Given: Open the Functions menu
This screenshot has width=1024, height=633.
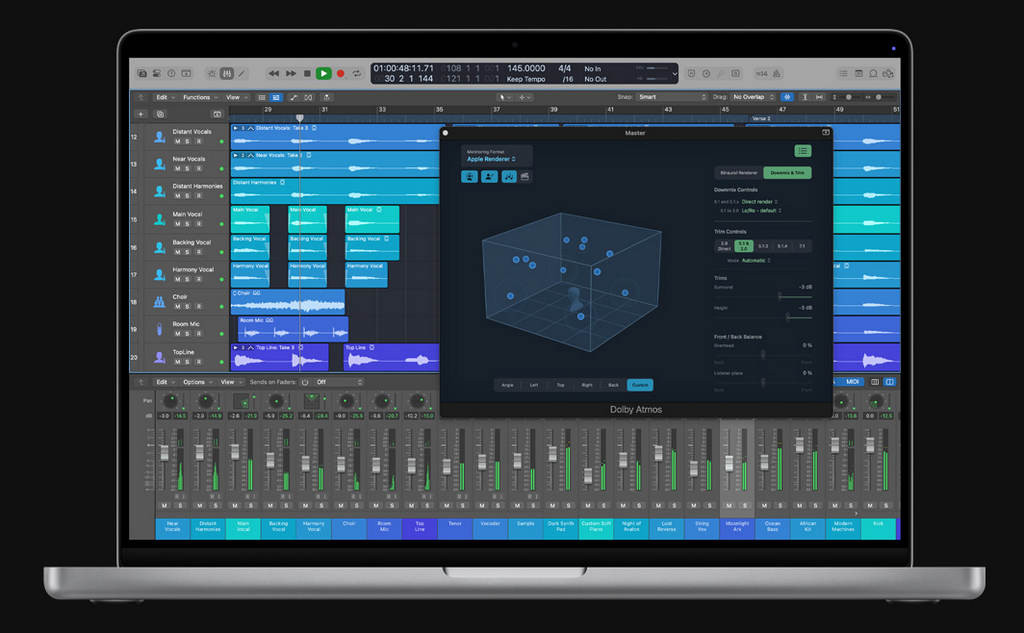Looking at the screenshot, I should point(200,97).
